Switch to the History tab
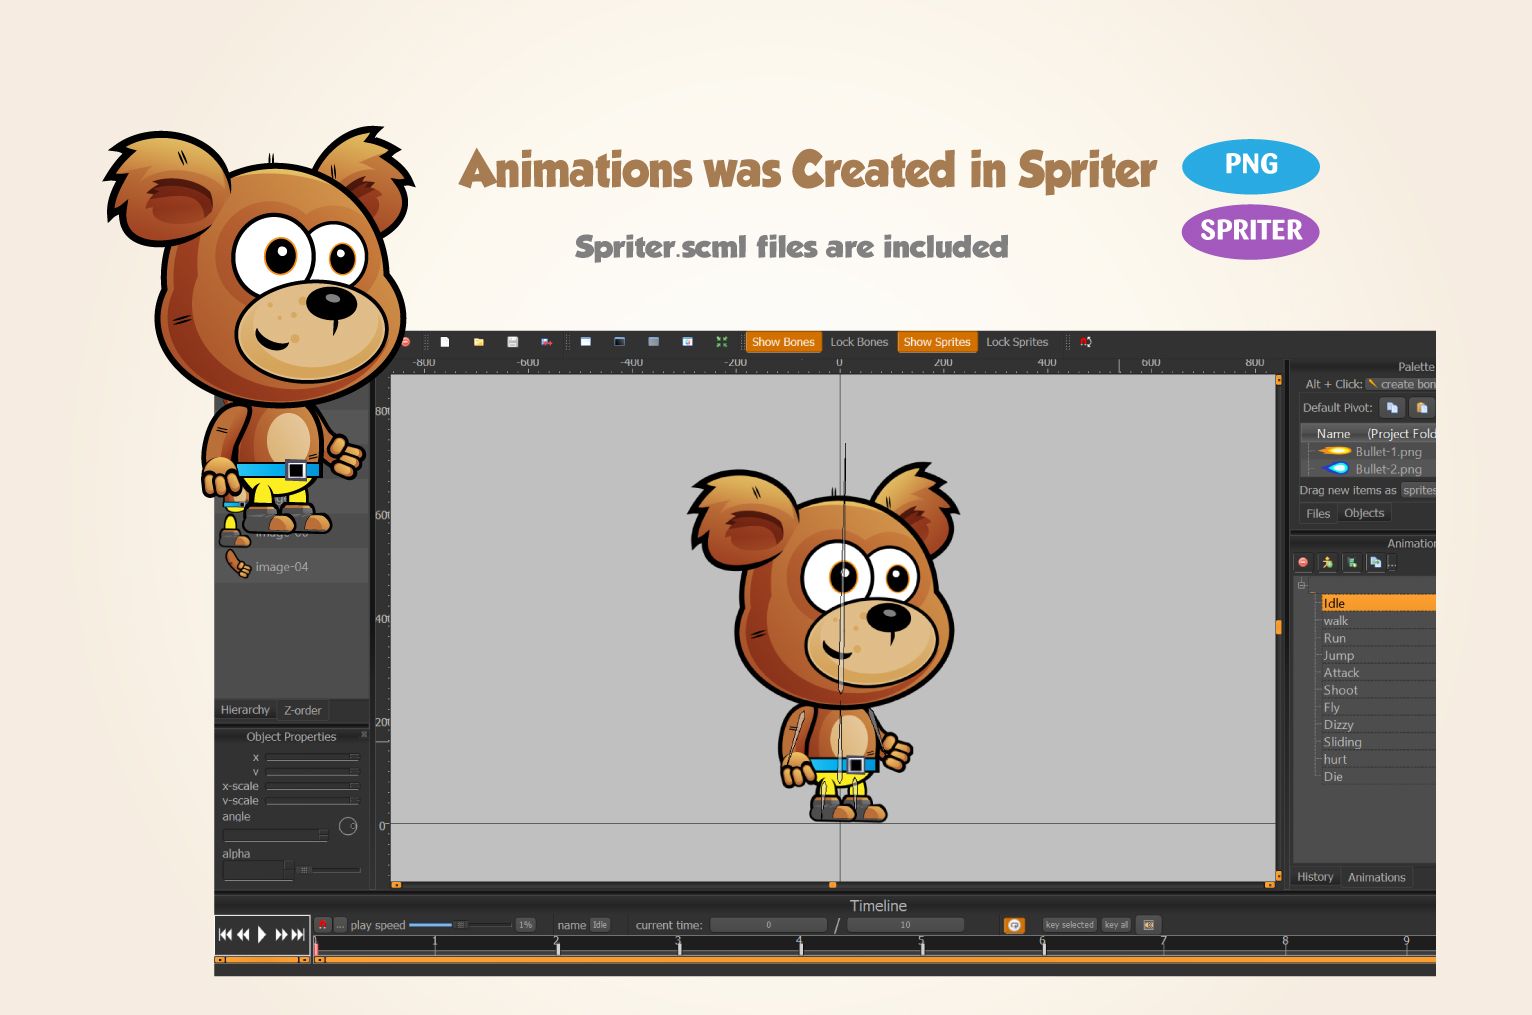This screenshot has width=1532, height=1015. tap(1315, 877)
